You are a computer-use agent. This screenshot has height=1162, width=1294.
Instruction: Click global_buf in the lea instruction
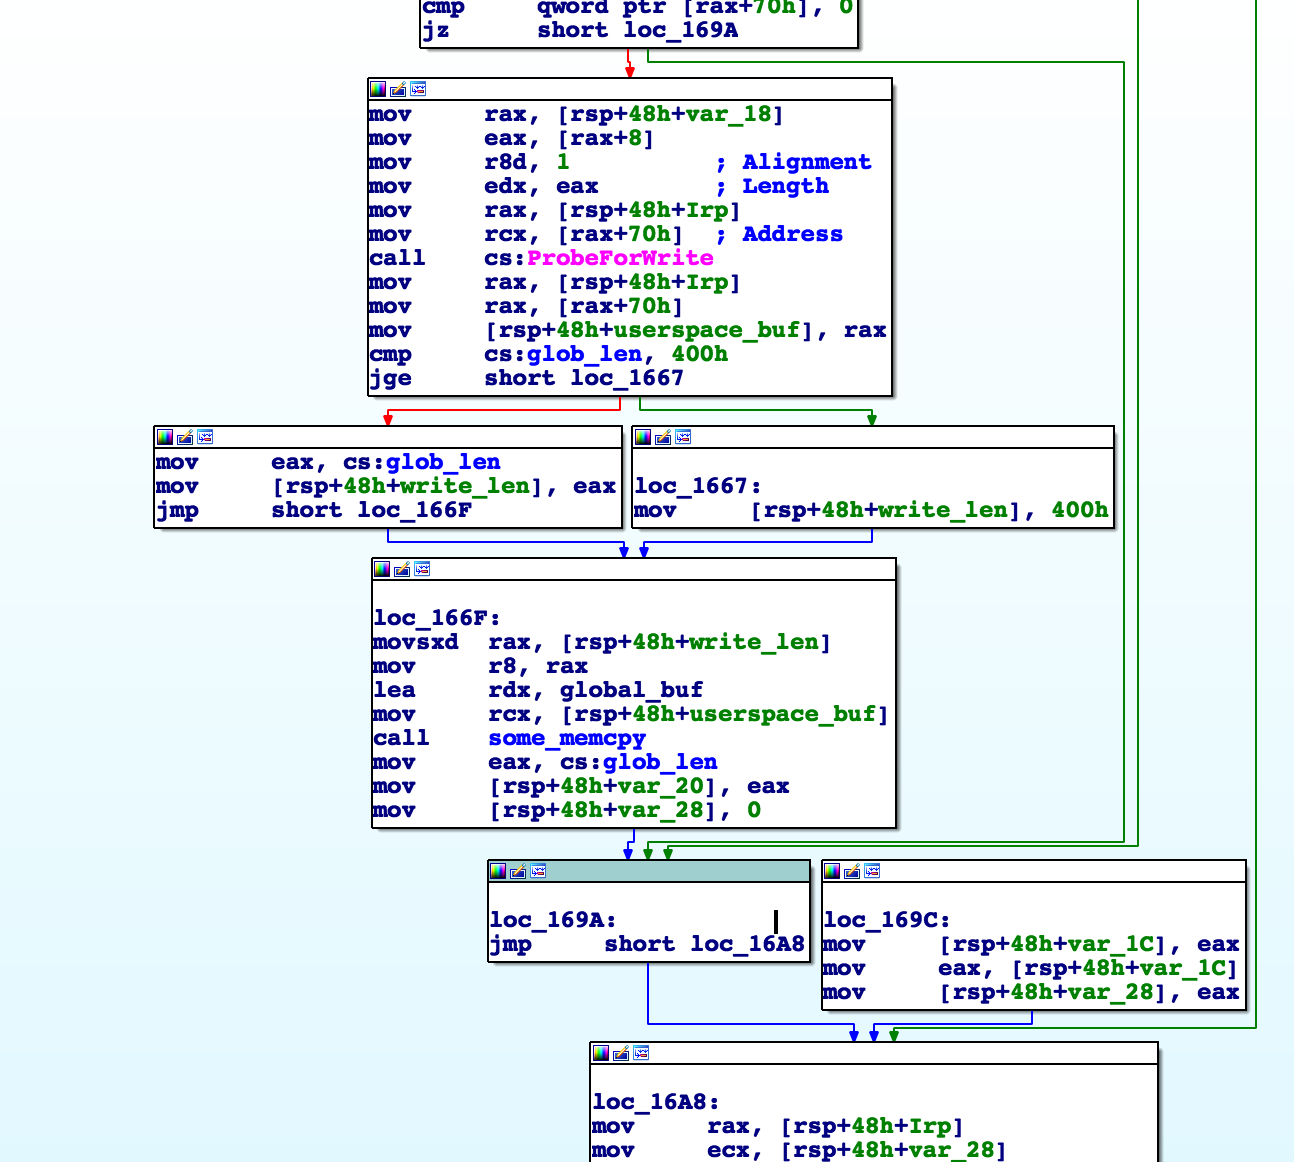click(x=631, y=690)
